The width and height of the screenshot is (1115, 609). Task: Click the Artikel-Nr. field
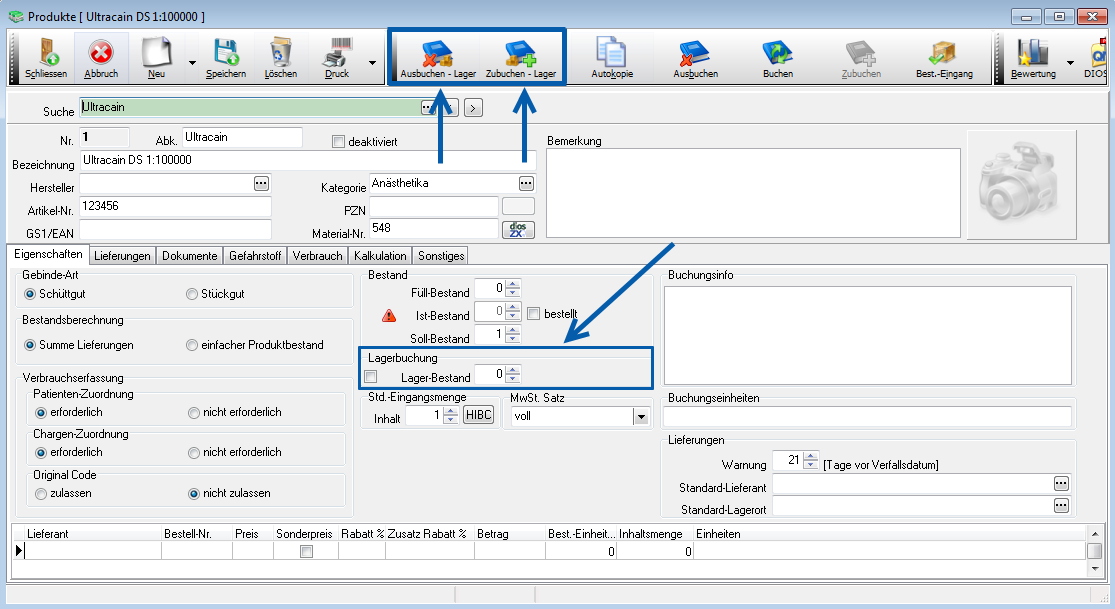pos(176,206)
